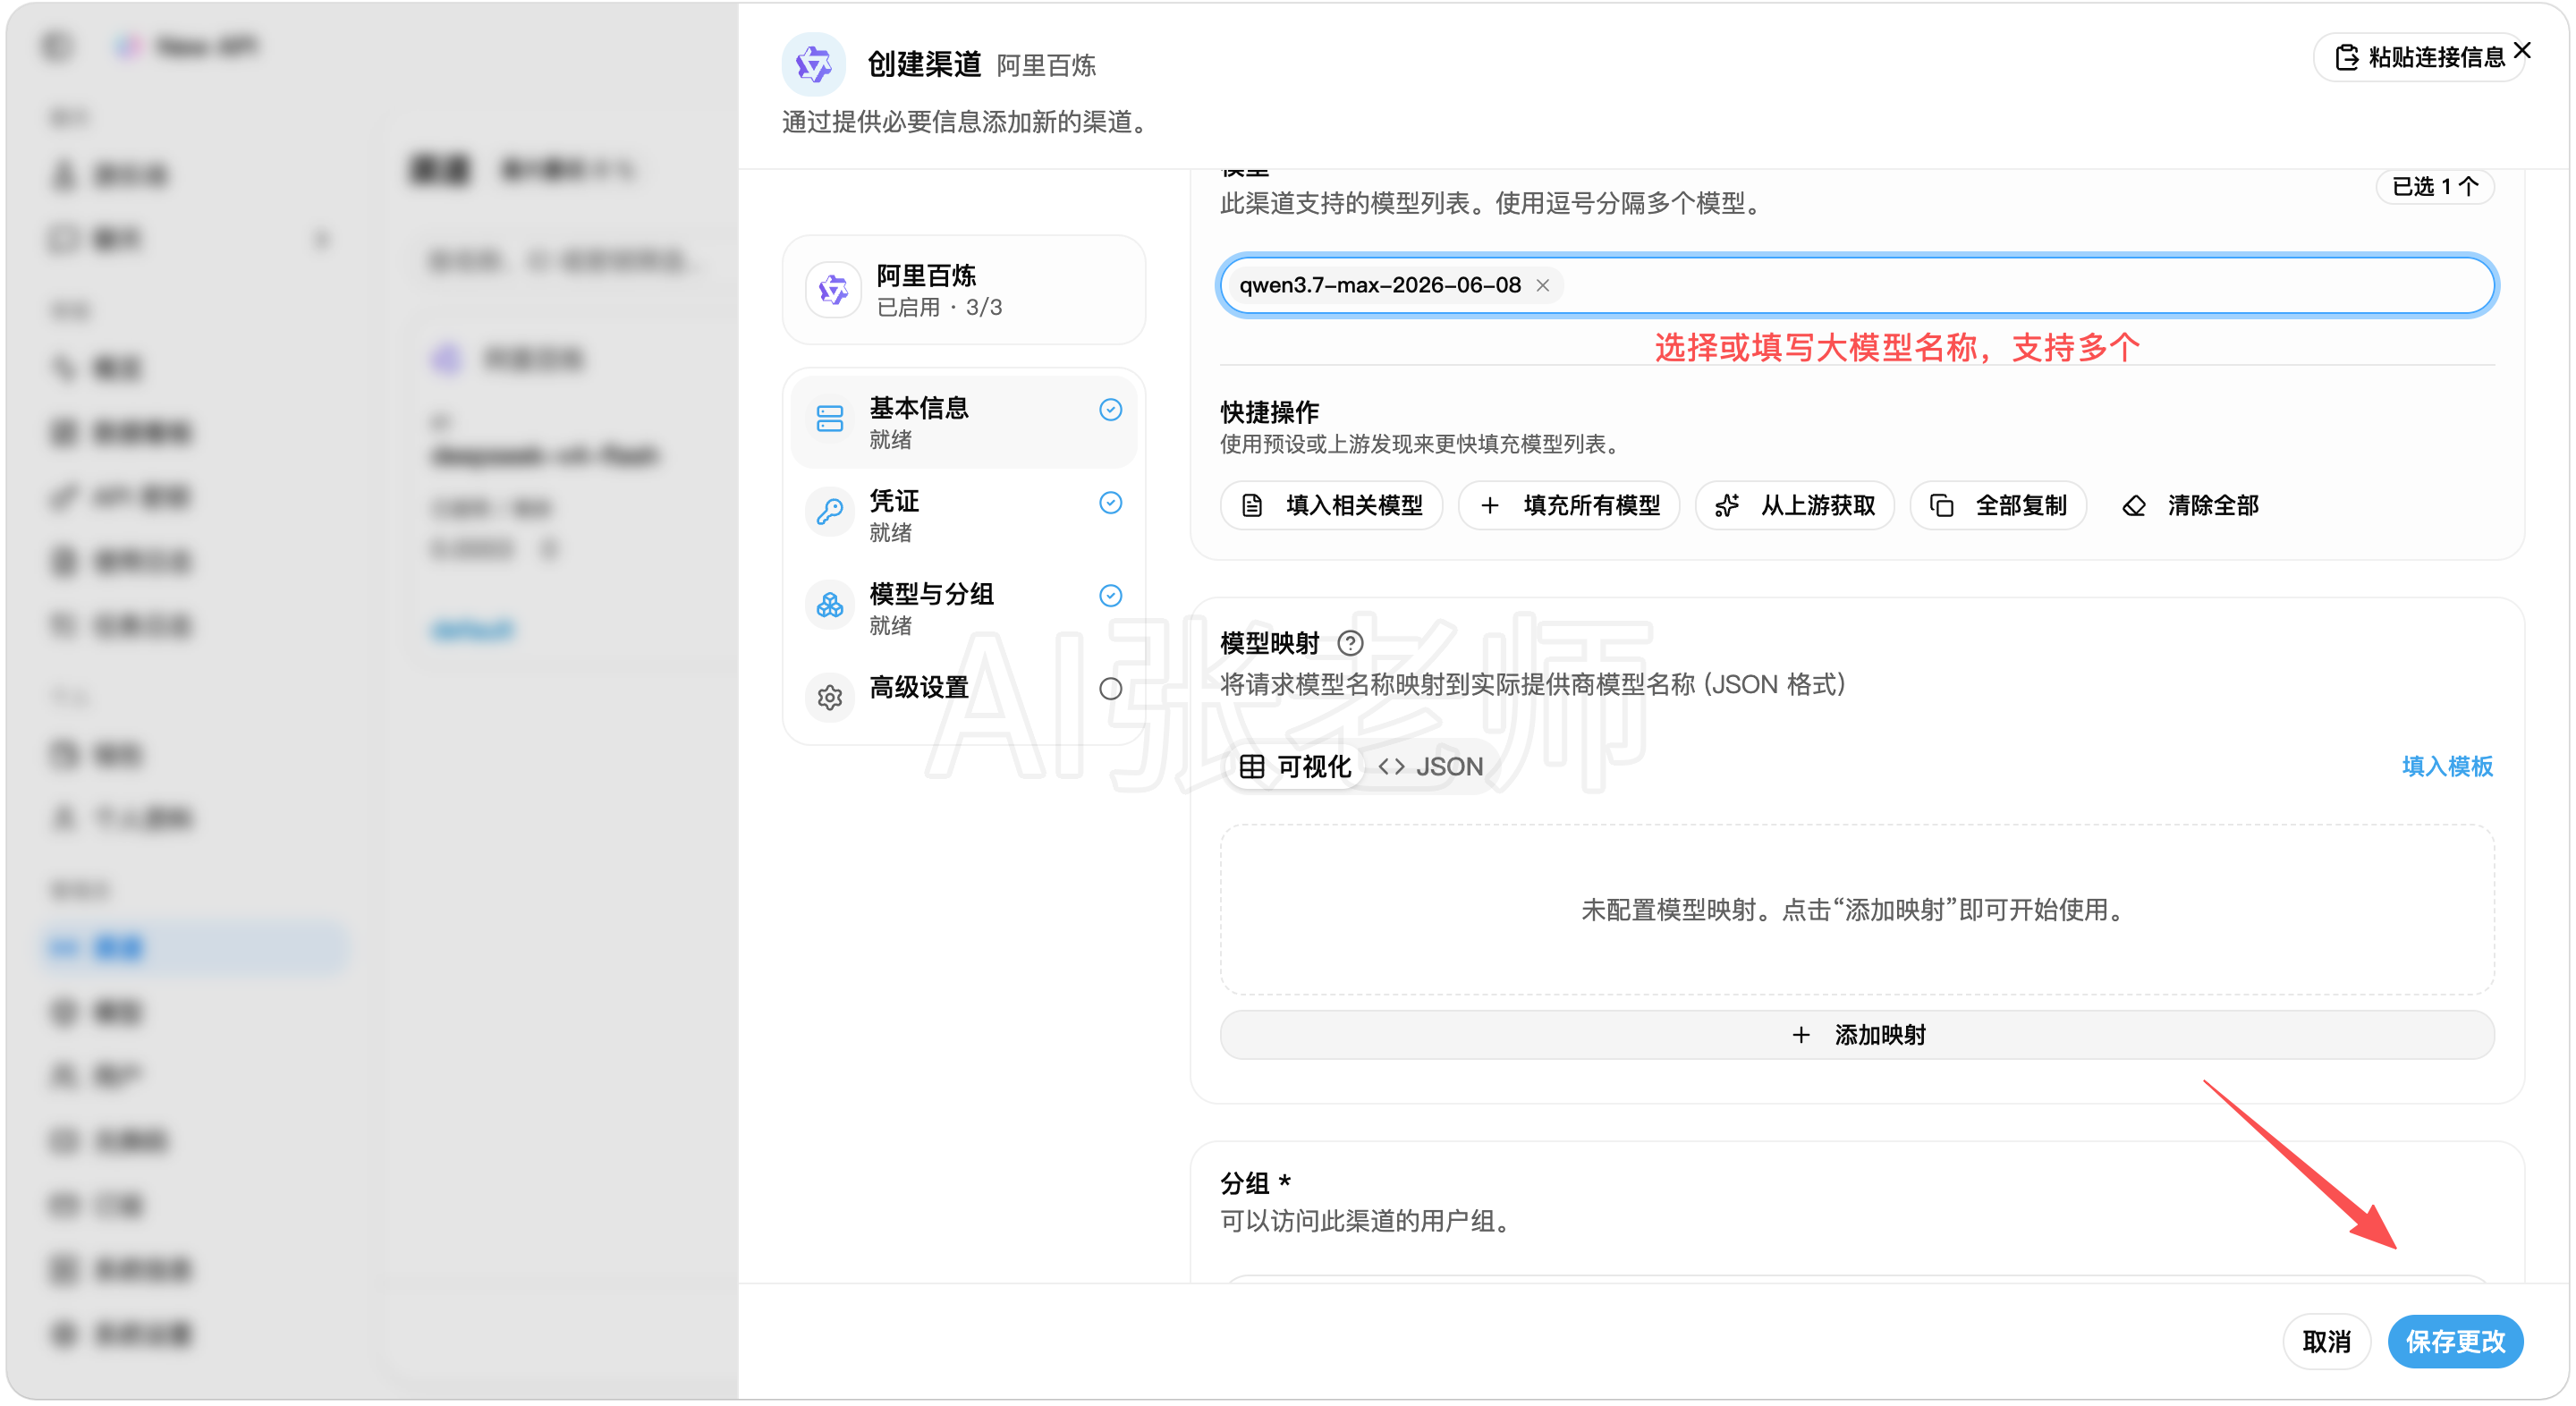
Task: Focus the model list input field
Action: coord(1857,285)
